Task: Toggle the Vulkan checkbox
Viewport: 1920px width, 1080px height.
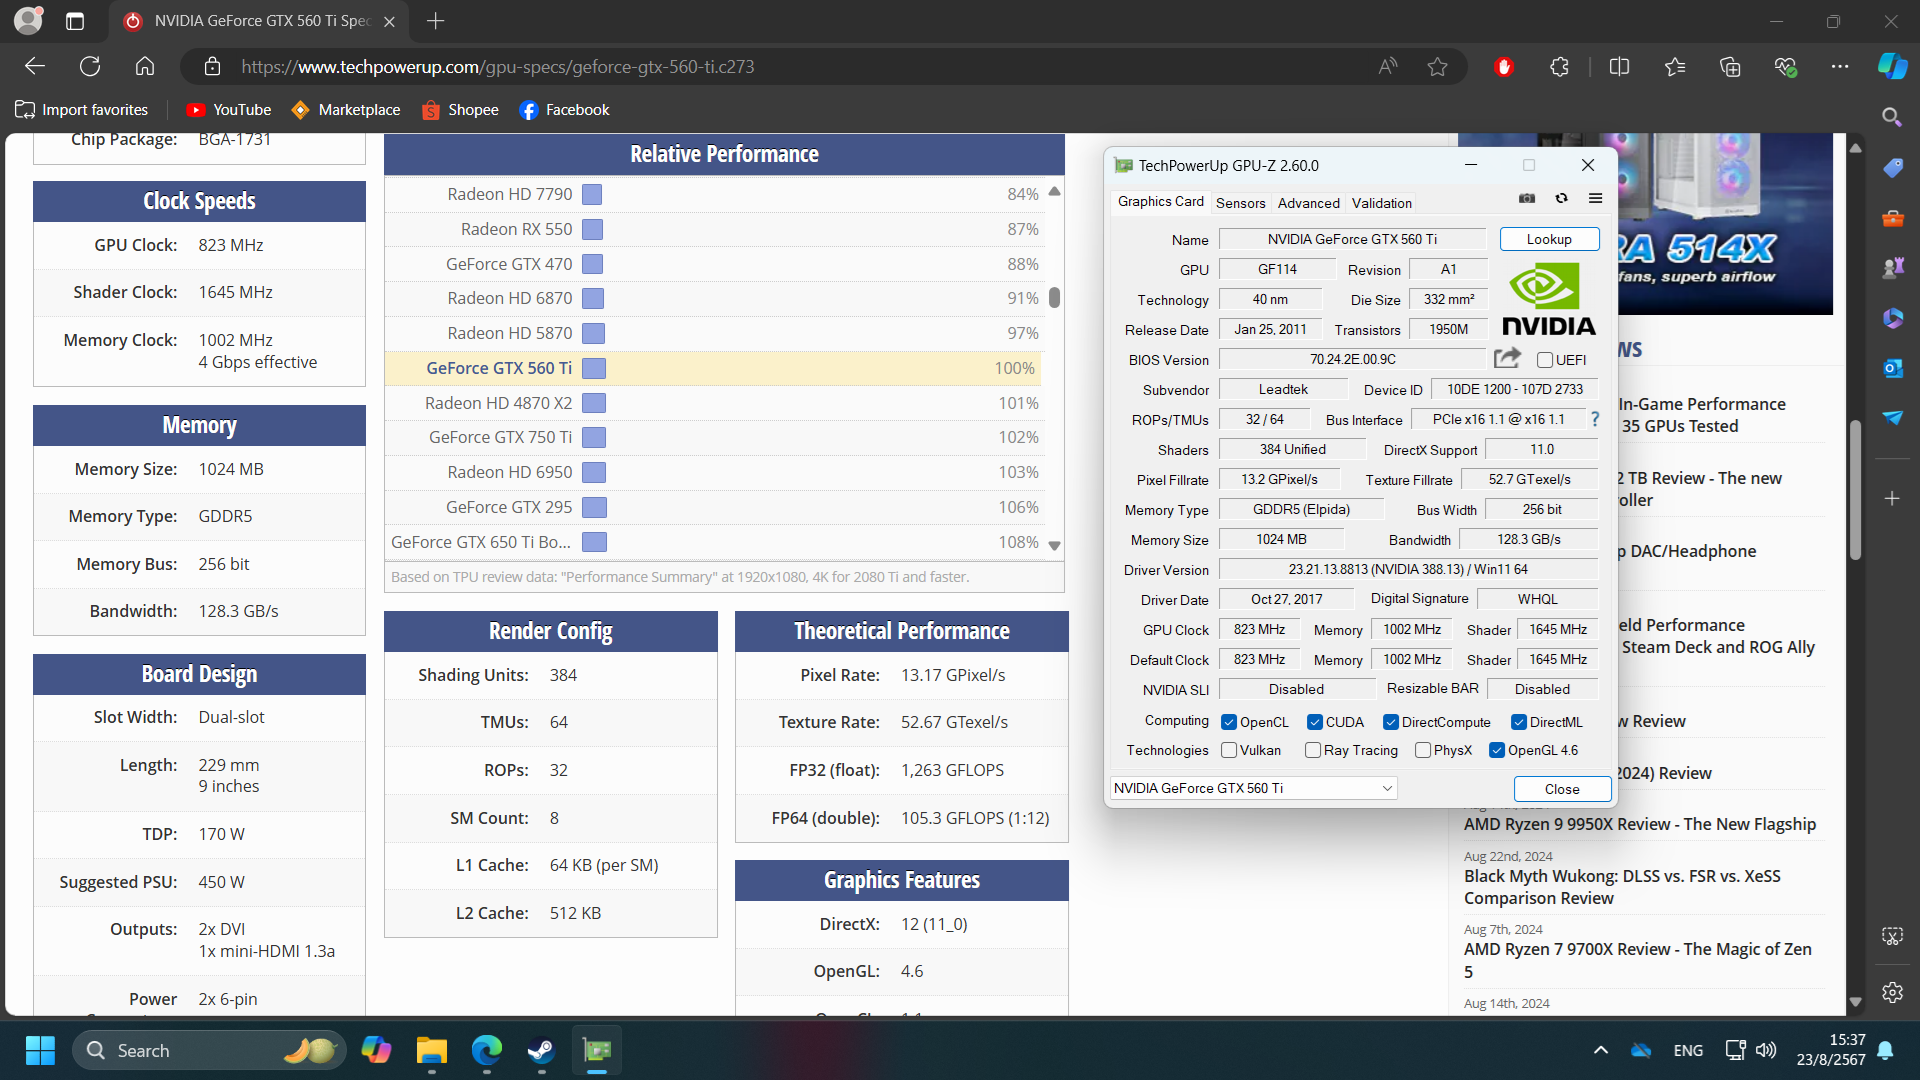Action: coord(1230,750)
